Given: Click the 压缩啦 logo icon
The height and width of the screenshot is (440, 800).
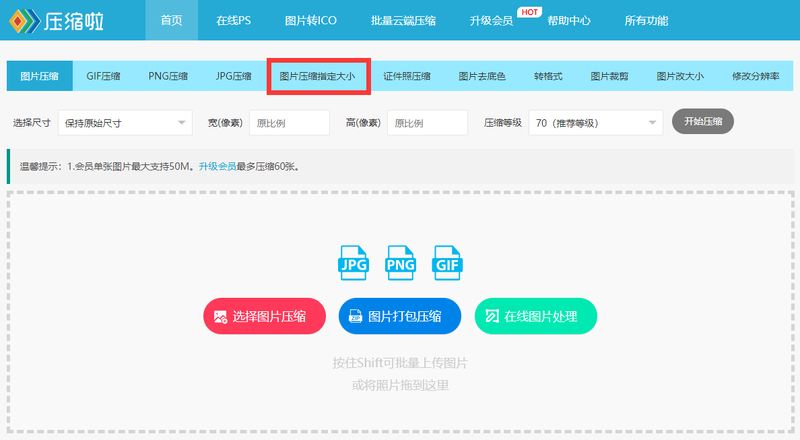Looking at the screenshot, I should [24, 21].
